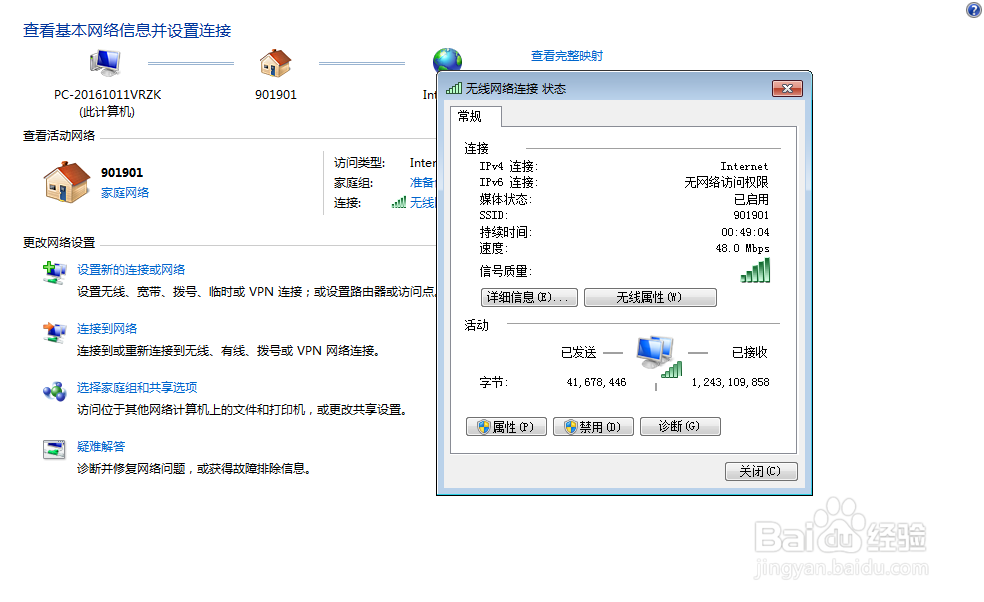Click the PC-20161011VRZK computer icon
Viewport: 984px width, 602px height.
click(104, 63)
